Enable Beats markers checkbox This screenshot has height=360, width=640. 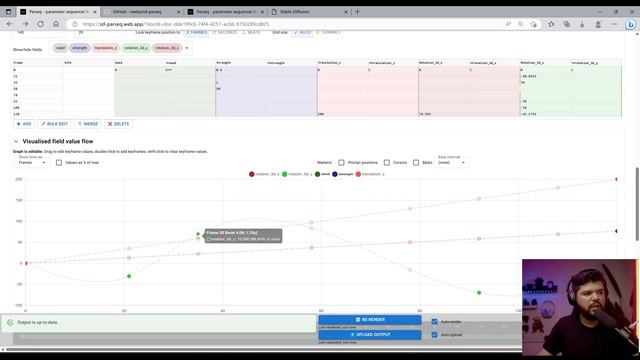click(416, 162)
